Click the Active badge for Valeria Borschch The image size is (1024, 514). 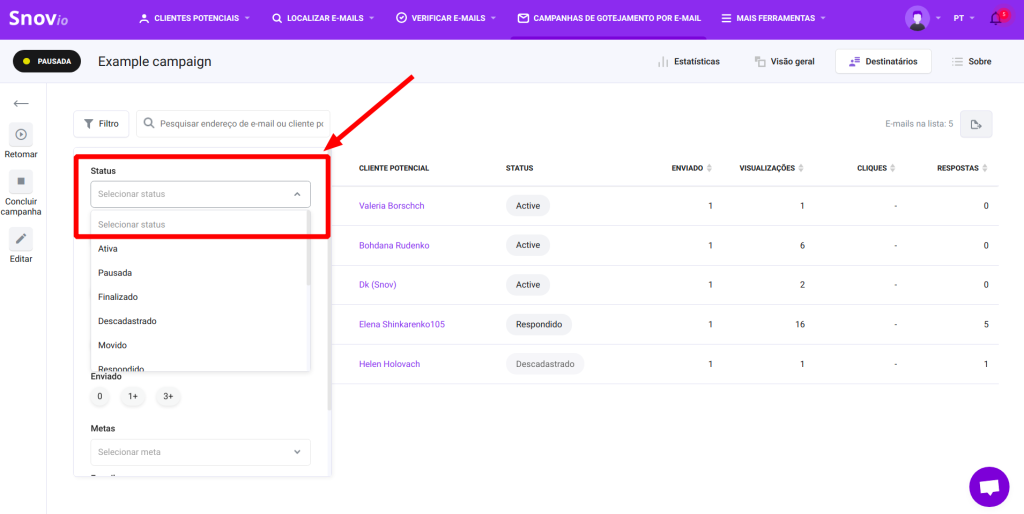click(528, 206)
